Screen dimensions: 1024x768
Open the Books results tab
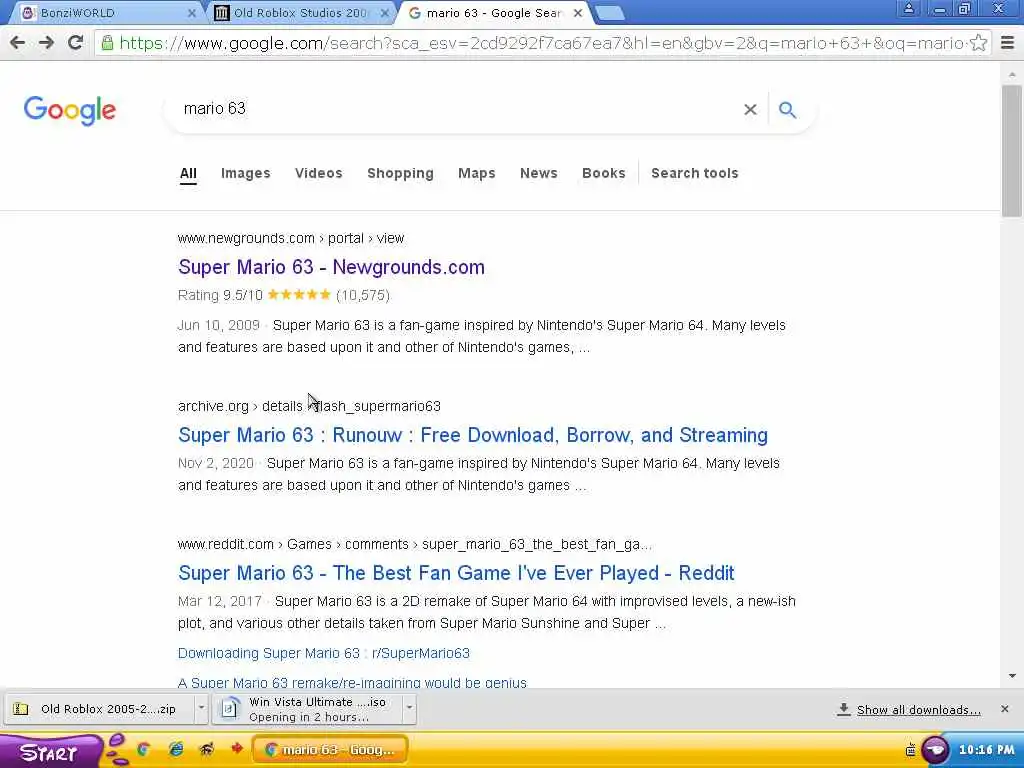(603, 173)
